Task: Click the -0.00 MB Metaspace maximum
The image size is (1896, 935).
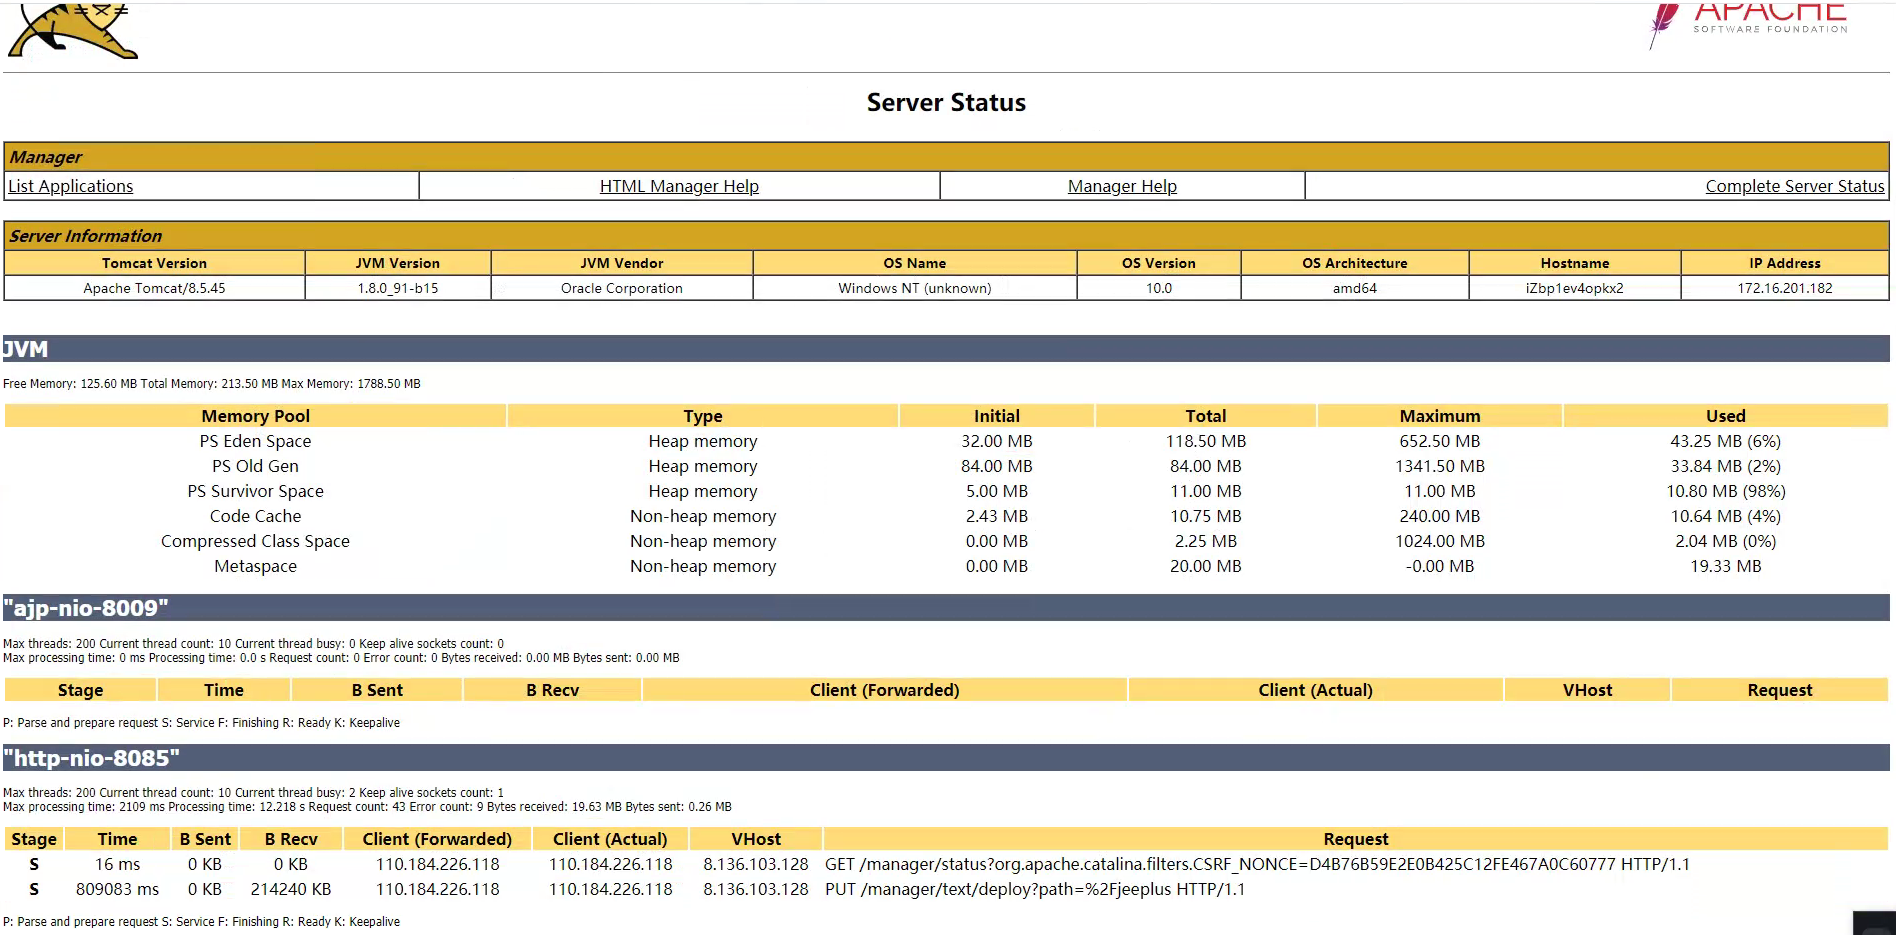Action: (x=1440, y=566)
